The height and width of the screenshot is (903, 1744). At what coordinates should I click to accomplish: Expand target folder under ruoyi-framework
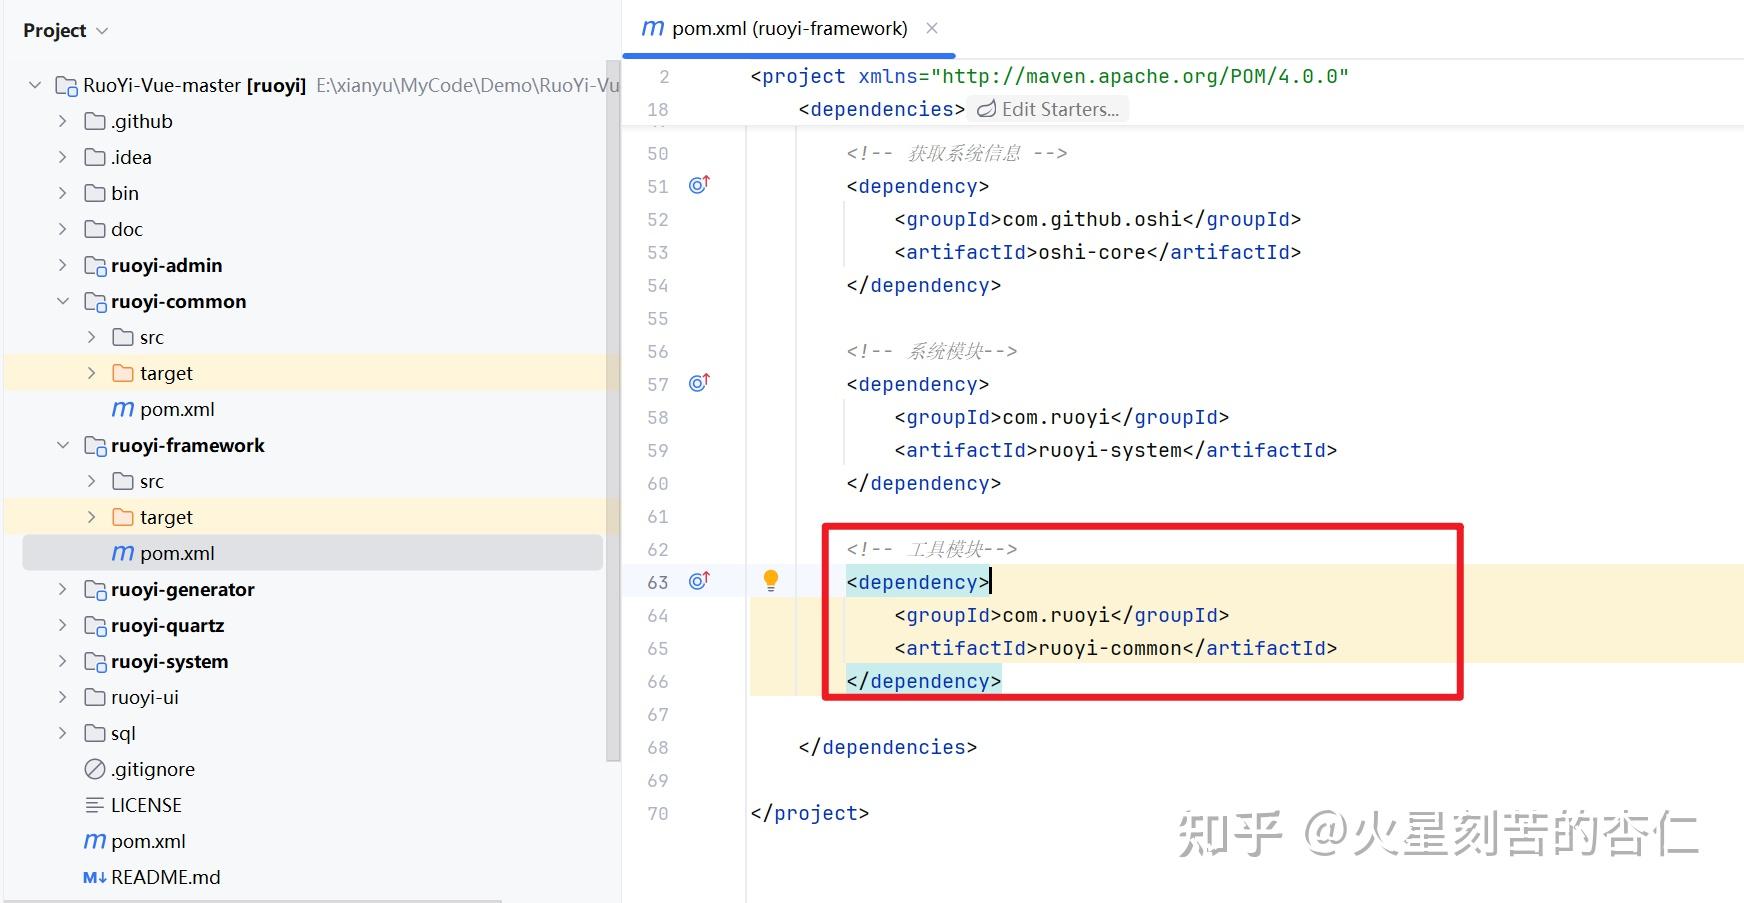pos(92,517)
